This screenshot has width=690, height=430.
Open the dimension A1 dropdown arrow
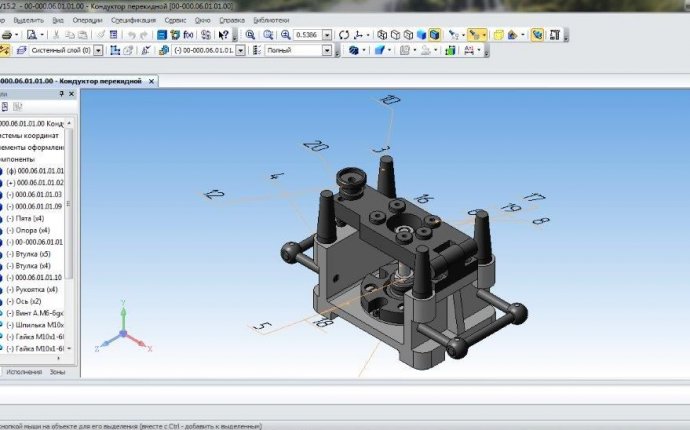pyautogui.click(x=479, y=50)
